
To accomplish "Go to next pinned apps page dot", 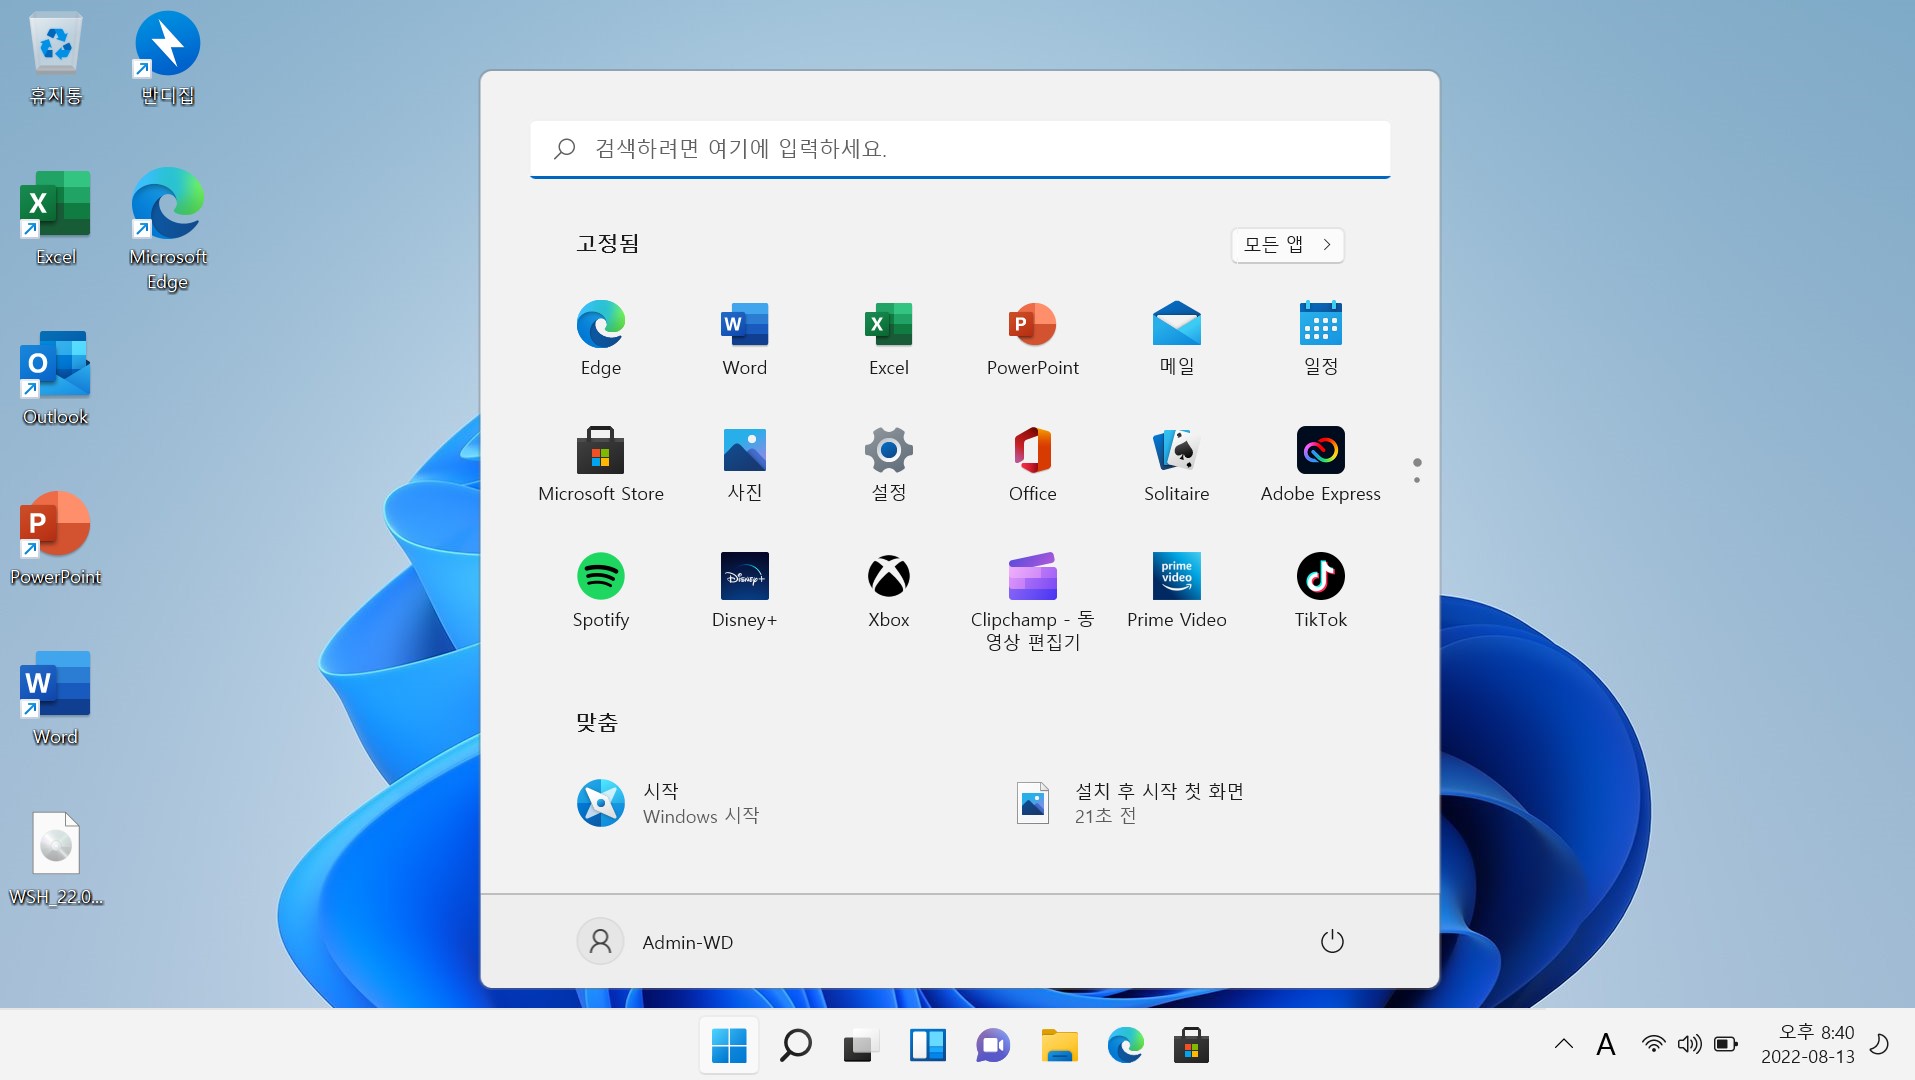I will click(x=1417, y=480).
